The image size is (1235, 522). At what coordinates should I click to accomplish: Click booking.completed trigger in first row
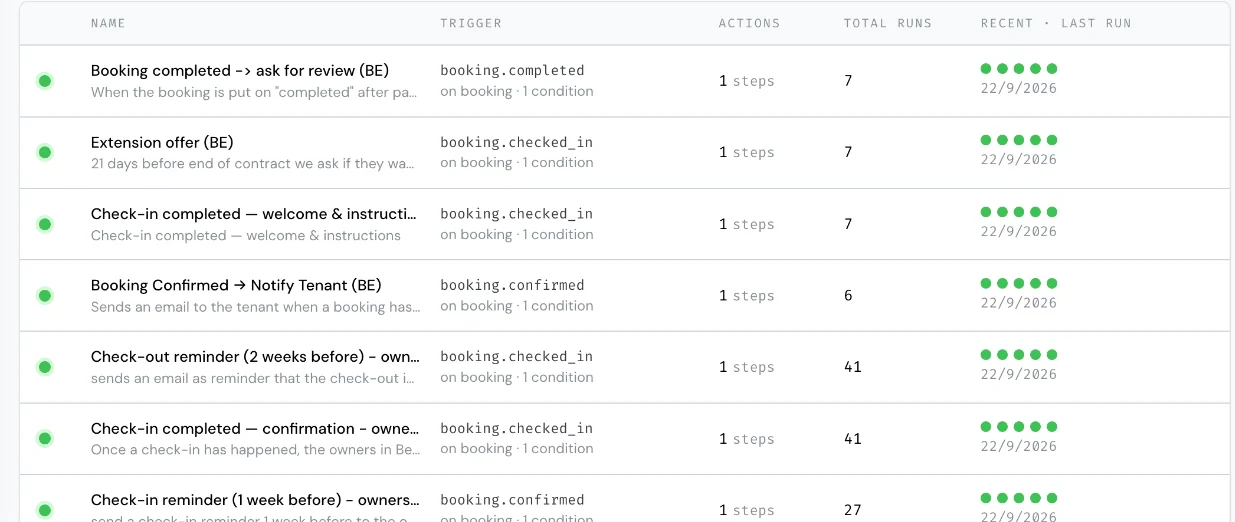[512, 71]
